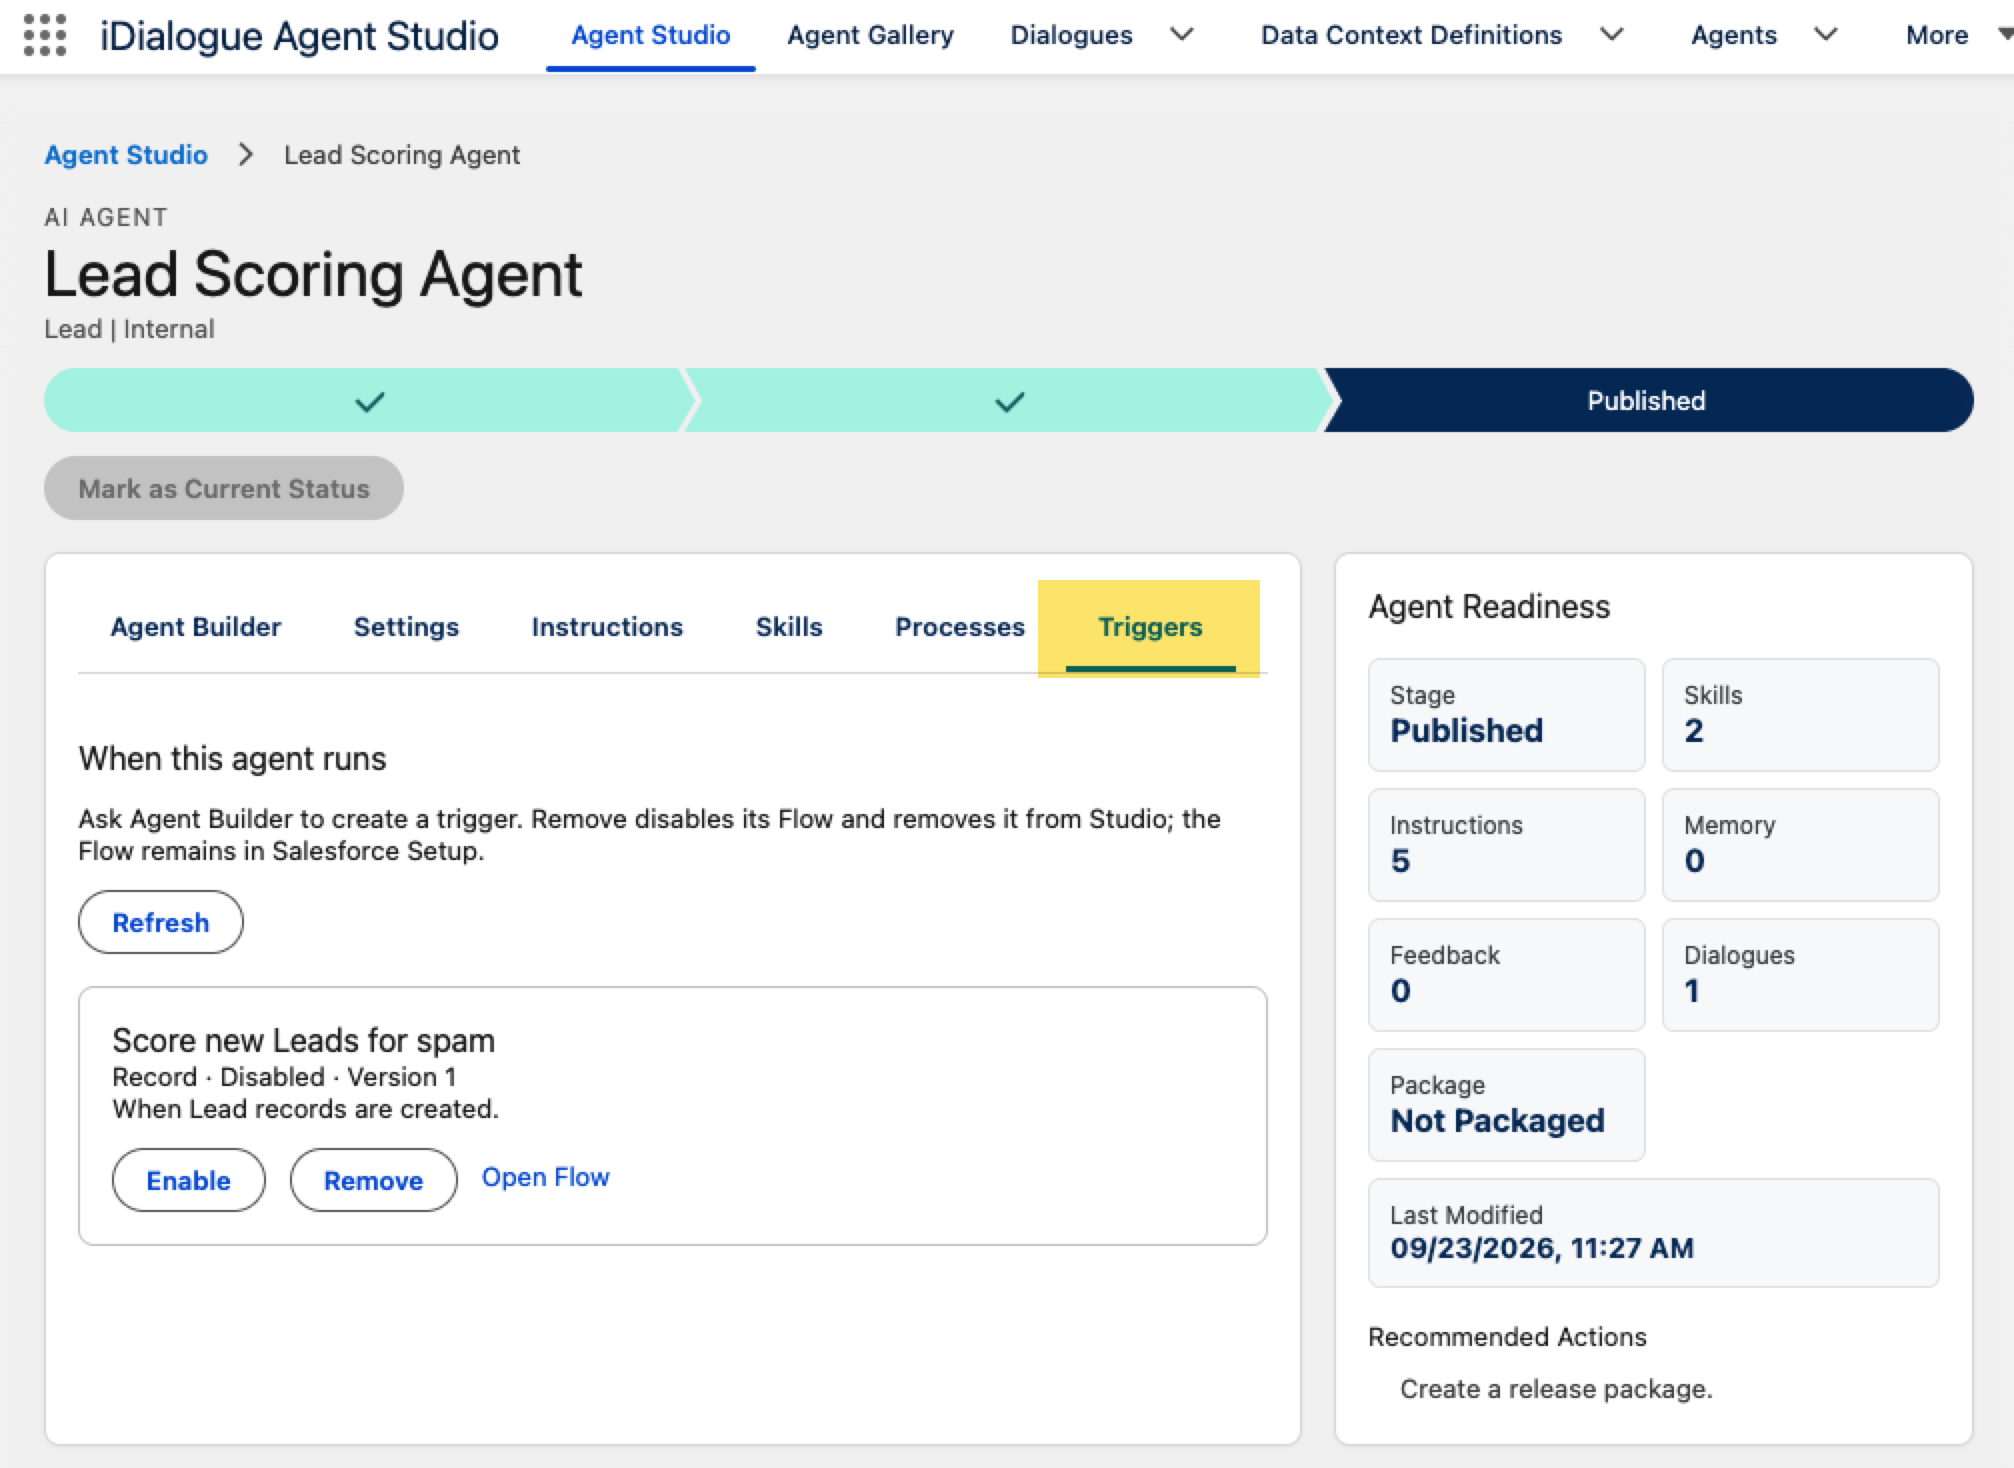Screen dimensions: 2014x1468
Task: Click Instructions count tile showing 5
Action: click(x=1507, y=845)
